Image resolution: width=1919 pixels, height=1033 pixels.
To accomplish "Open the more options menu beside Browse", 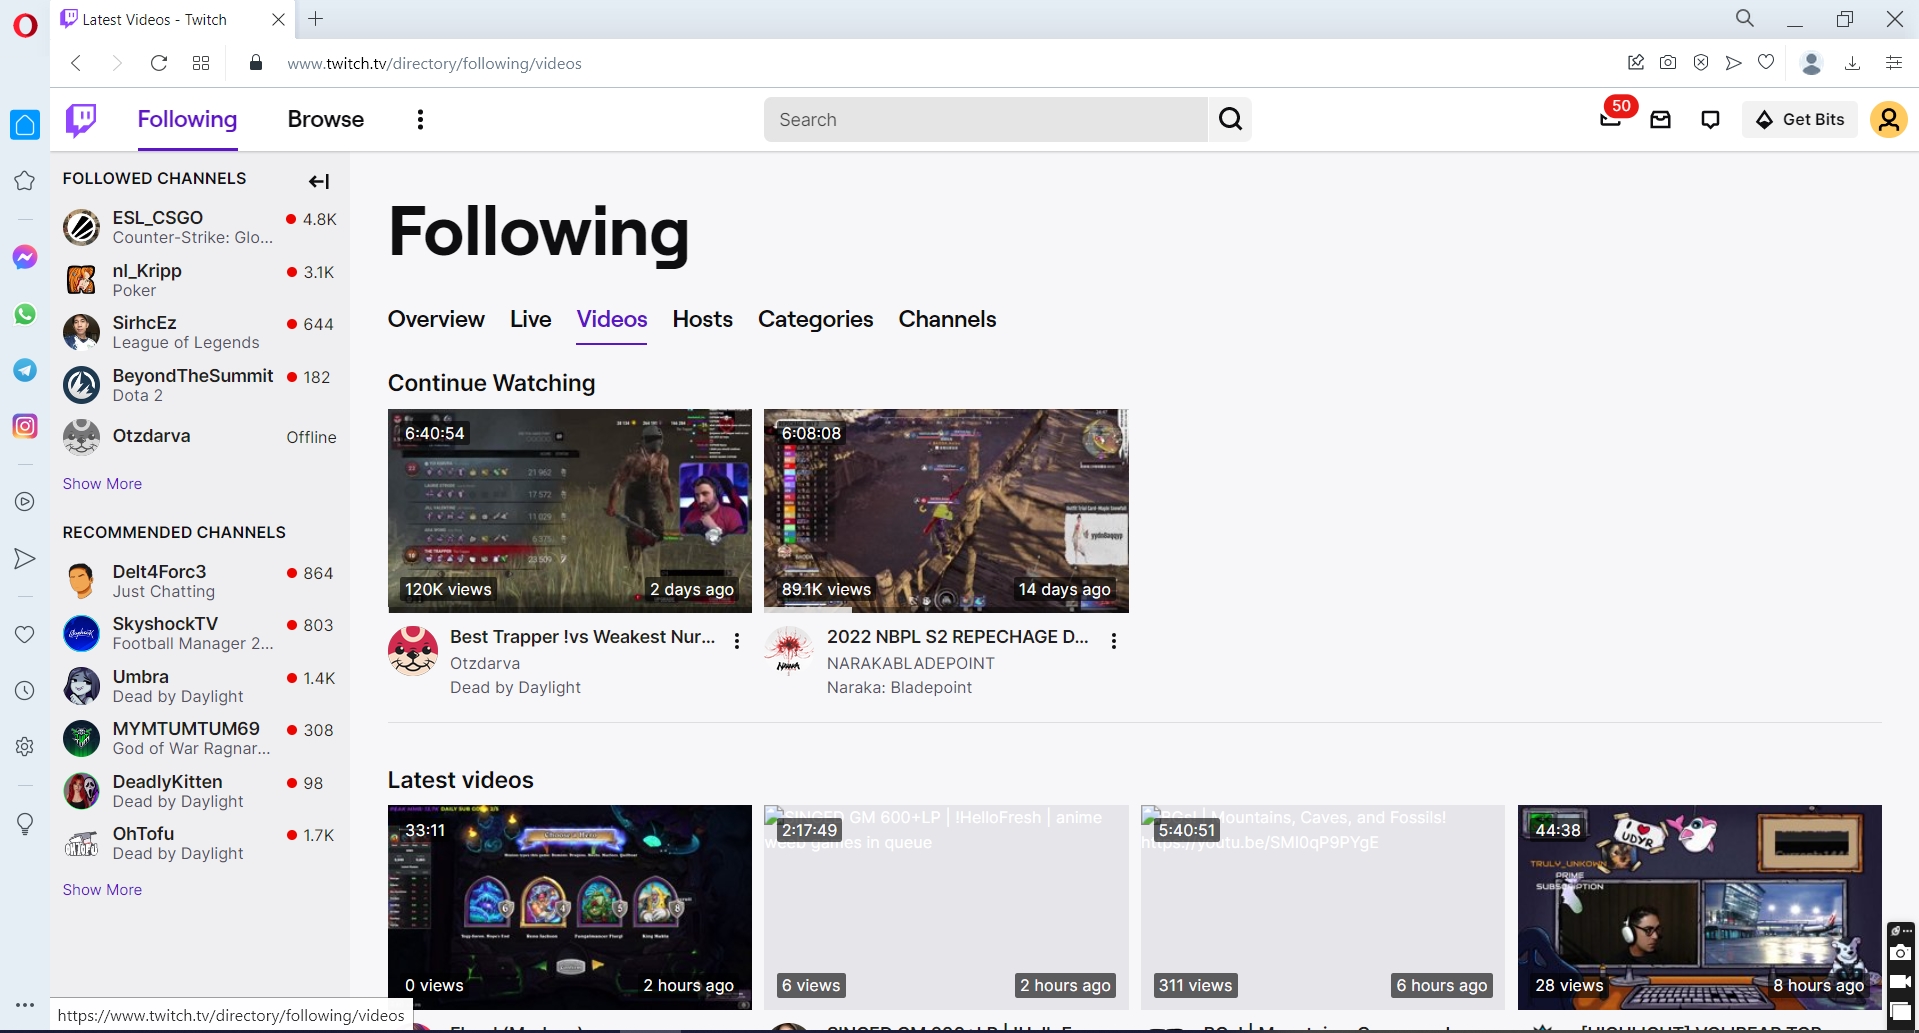I will [420, 119].
